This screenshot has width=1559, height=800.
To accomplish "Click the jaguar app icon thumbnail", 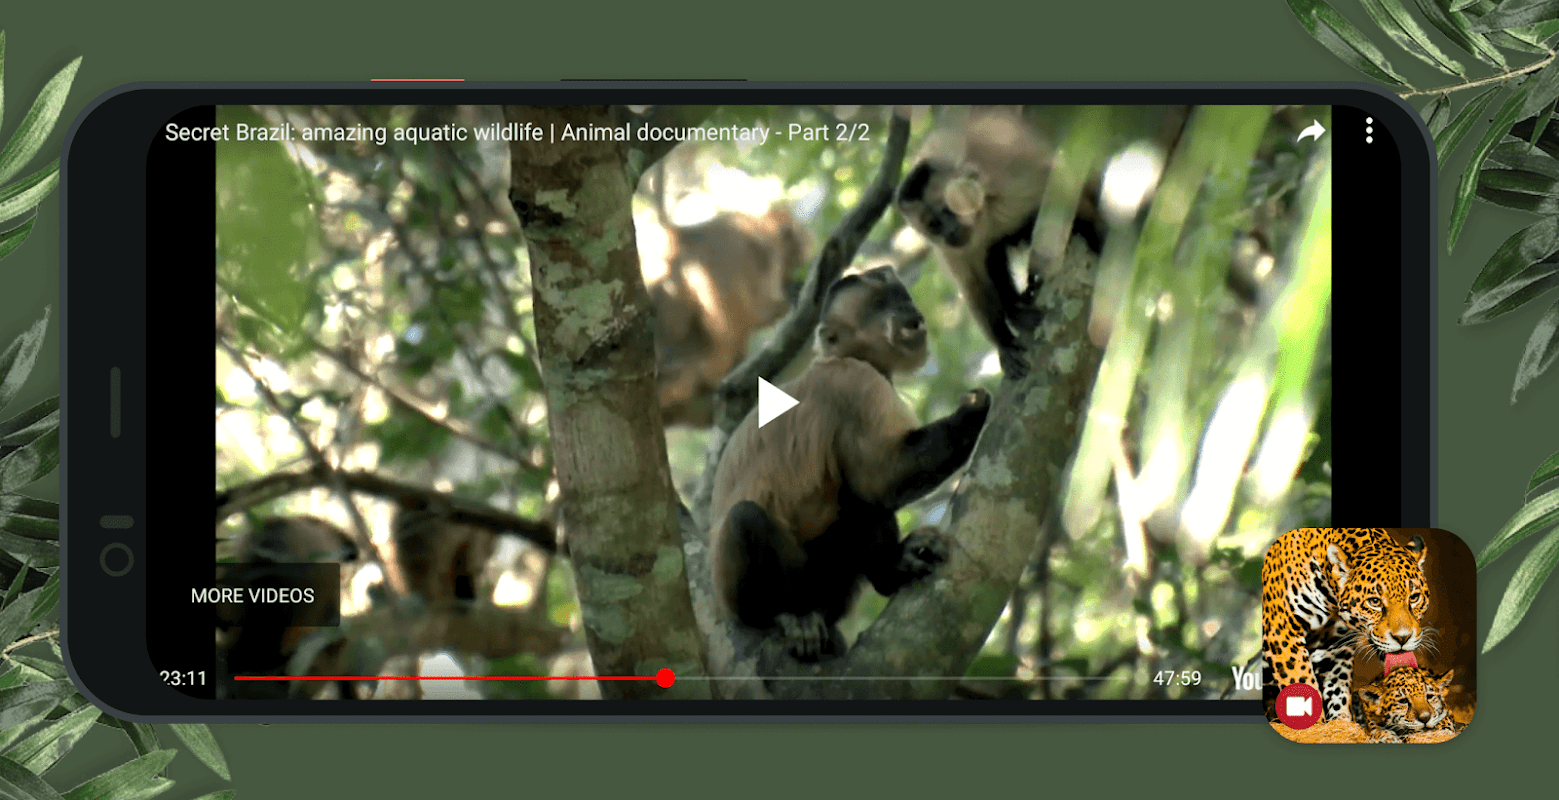I will (1369, 635).
